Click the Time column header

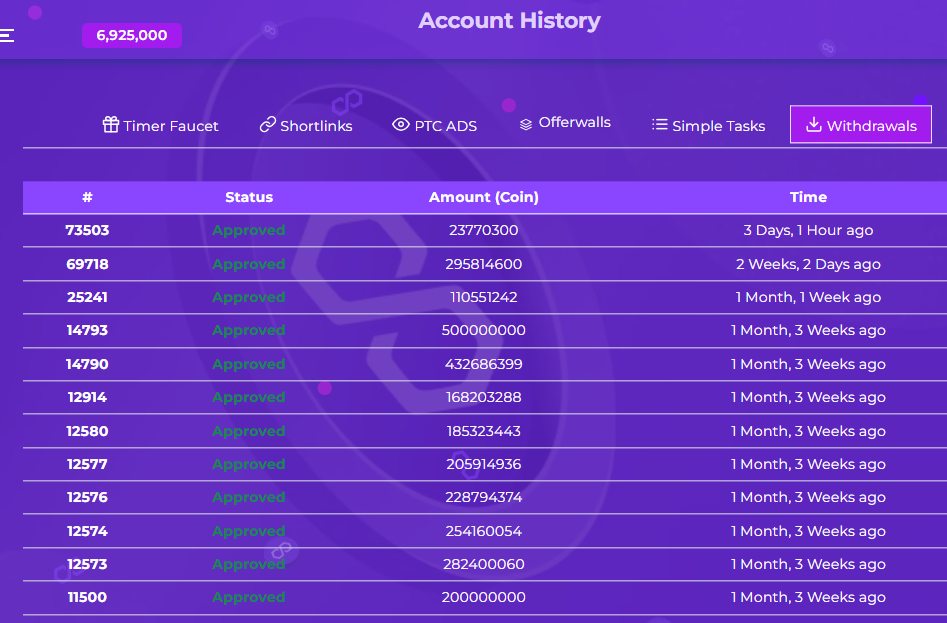coord(808,197)
